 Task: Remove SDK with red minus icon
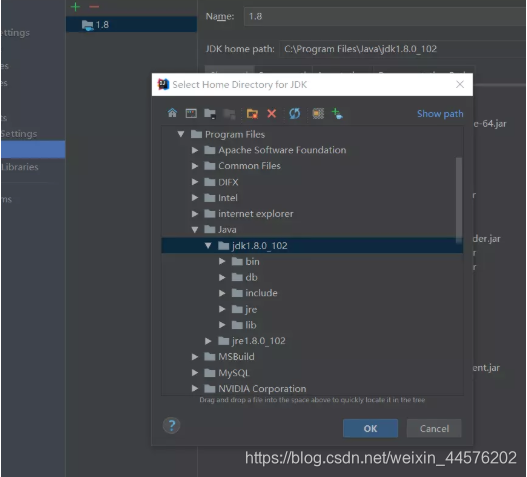pyautogui.click(x=94, y=6)
